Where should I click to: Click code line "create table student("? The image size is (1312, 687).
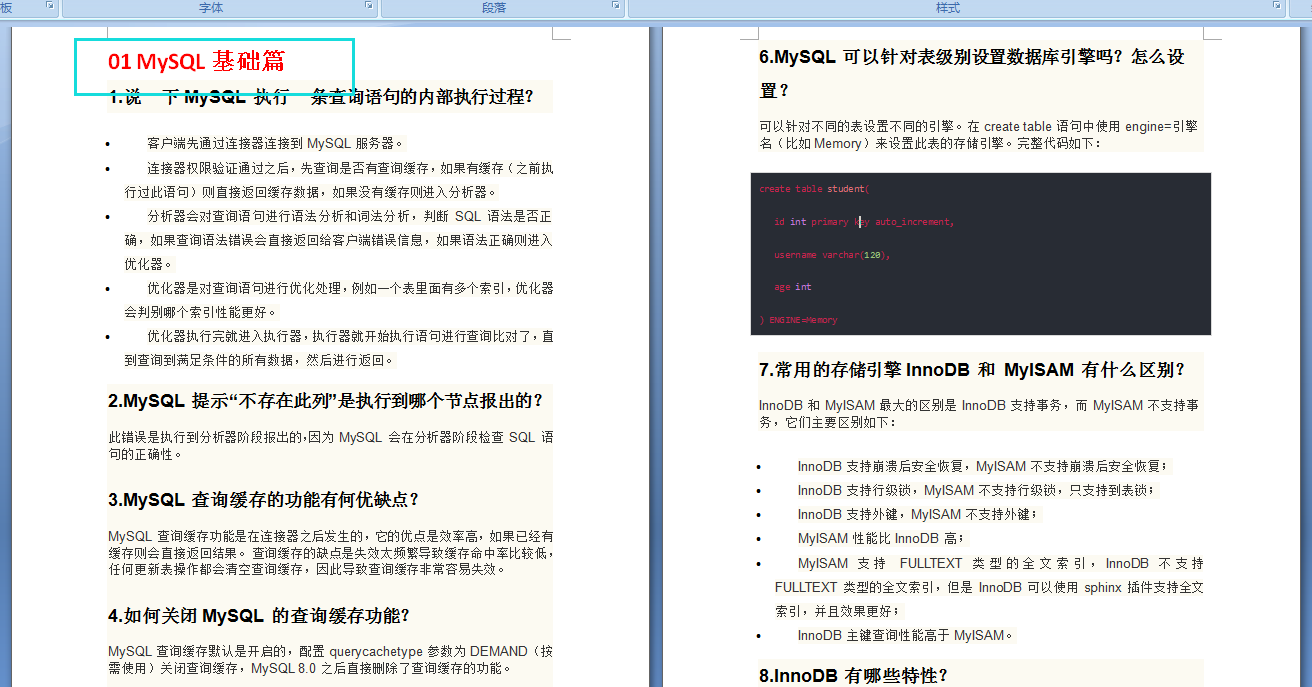click(x=814, y=189)
